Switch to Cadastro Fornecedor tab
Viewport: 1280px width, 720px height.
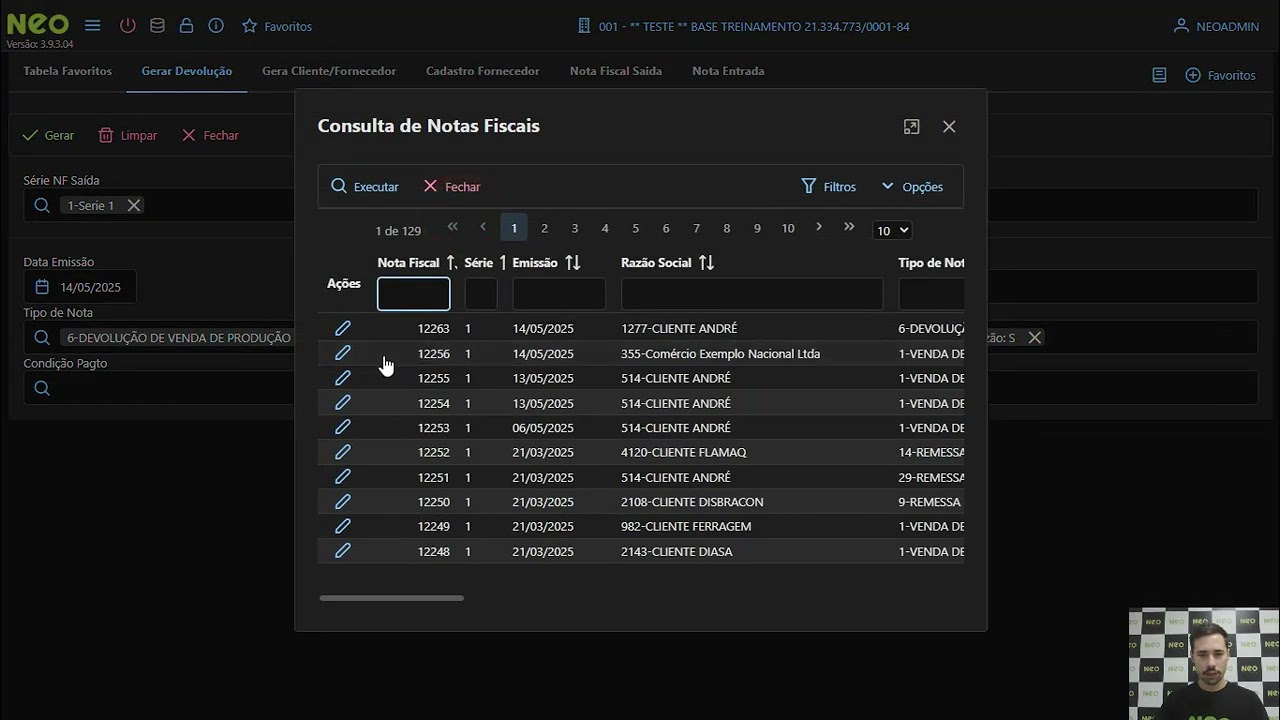click(482, 71)
